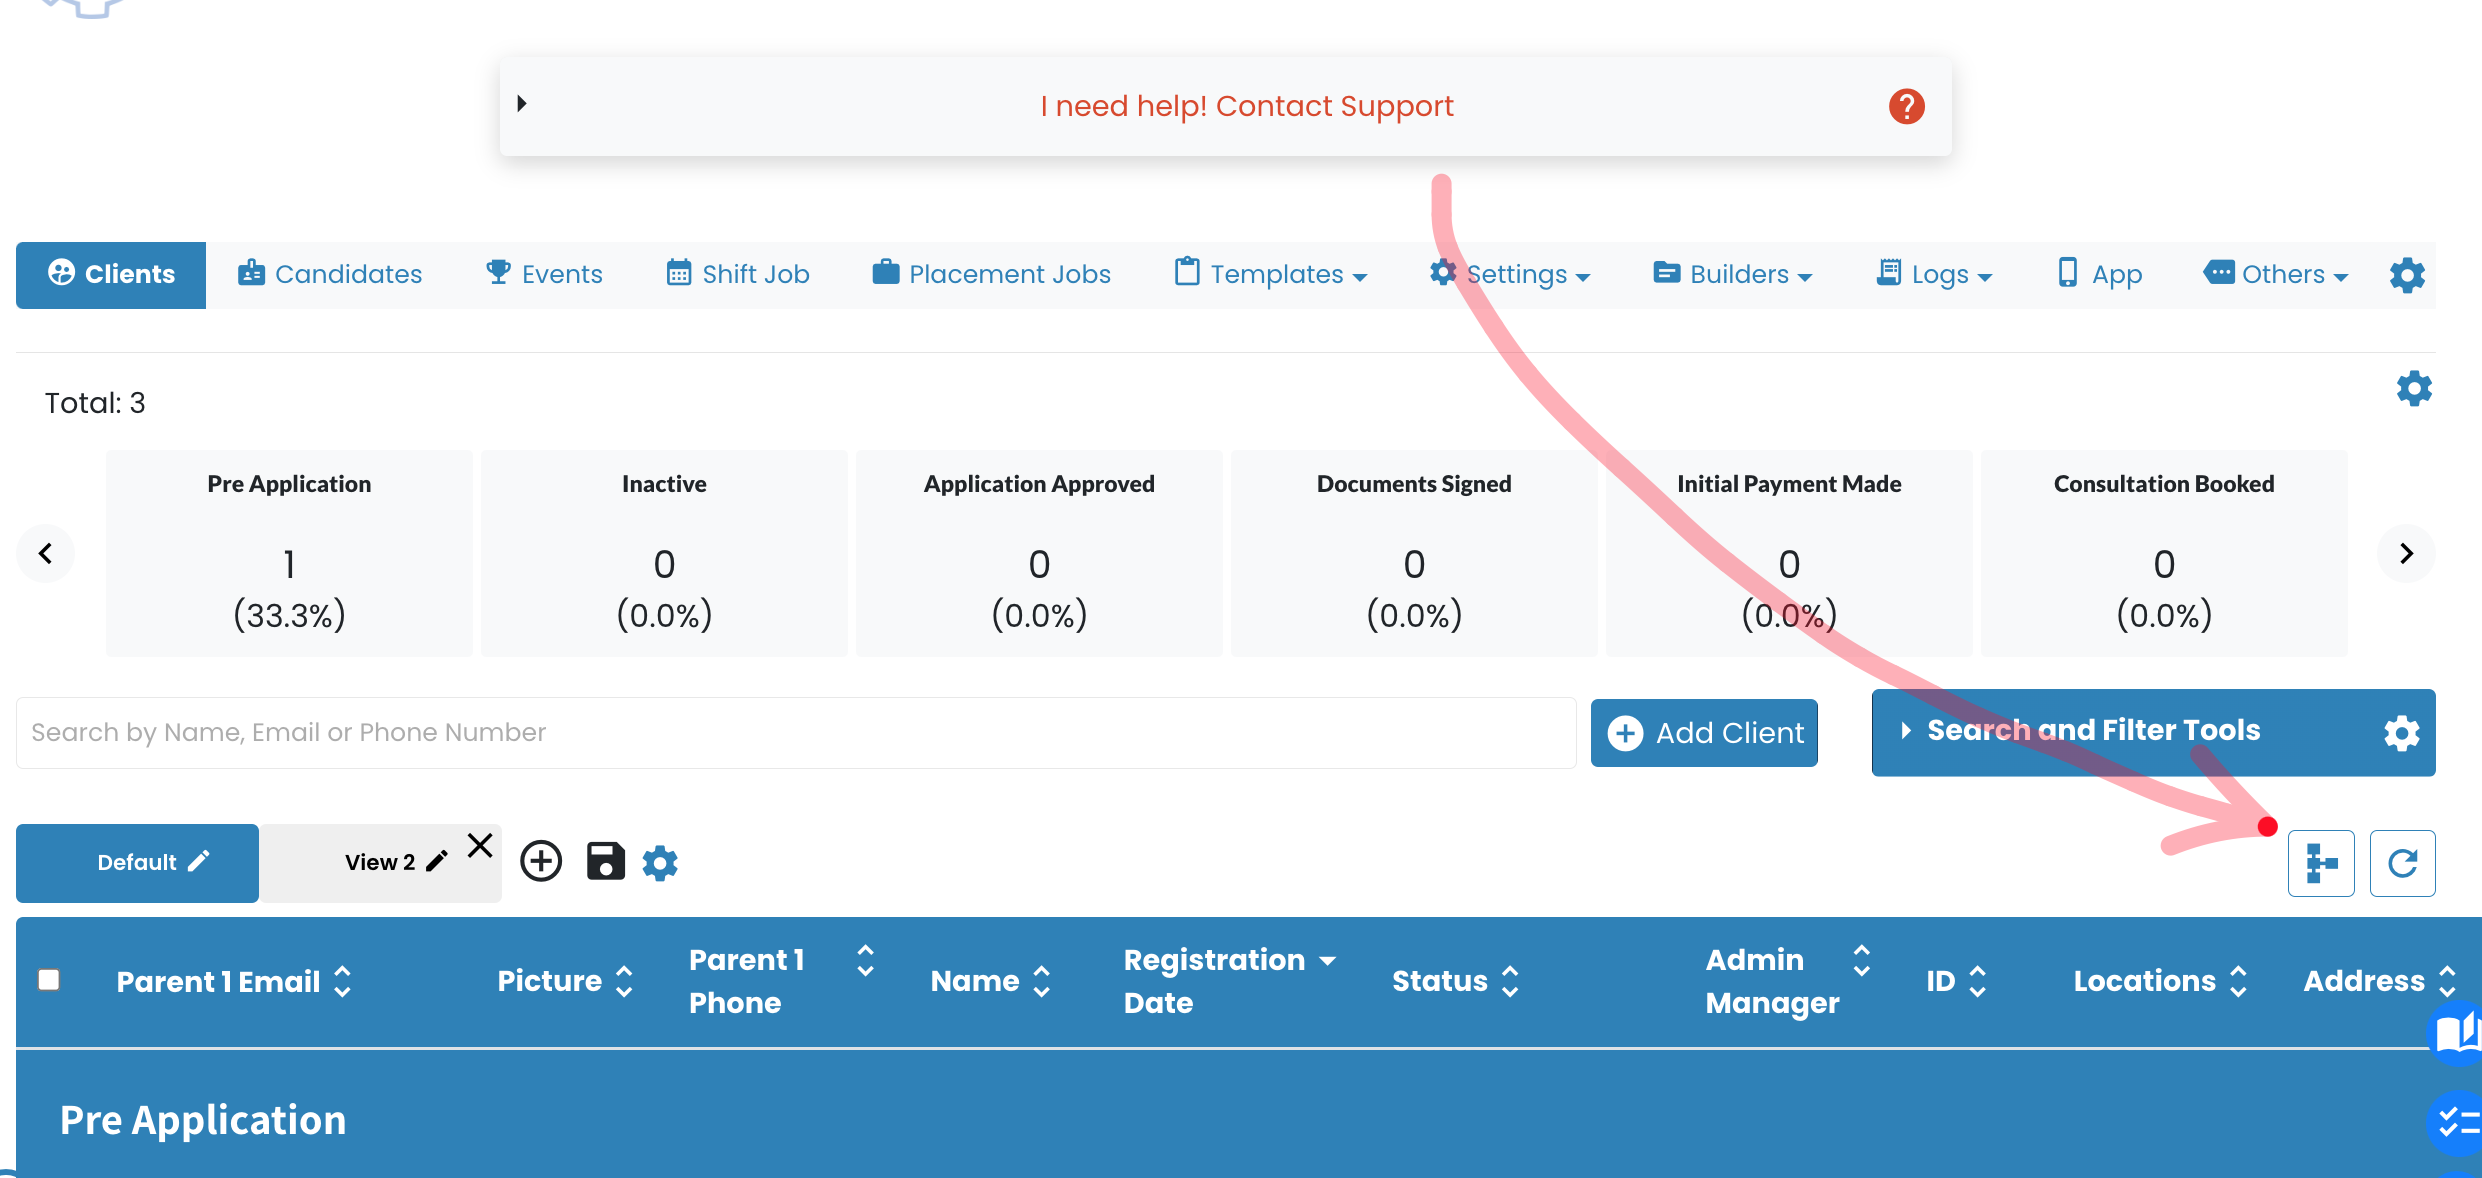Expand the Builders dropdown menu

pos(1733,274)
